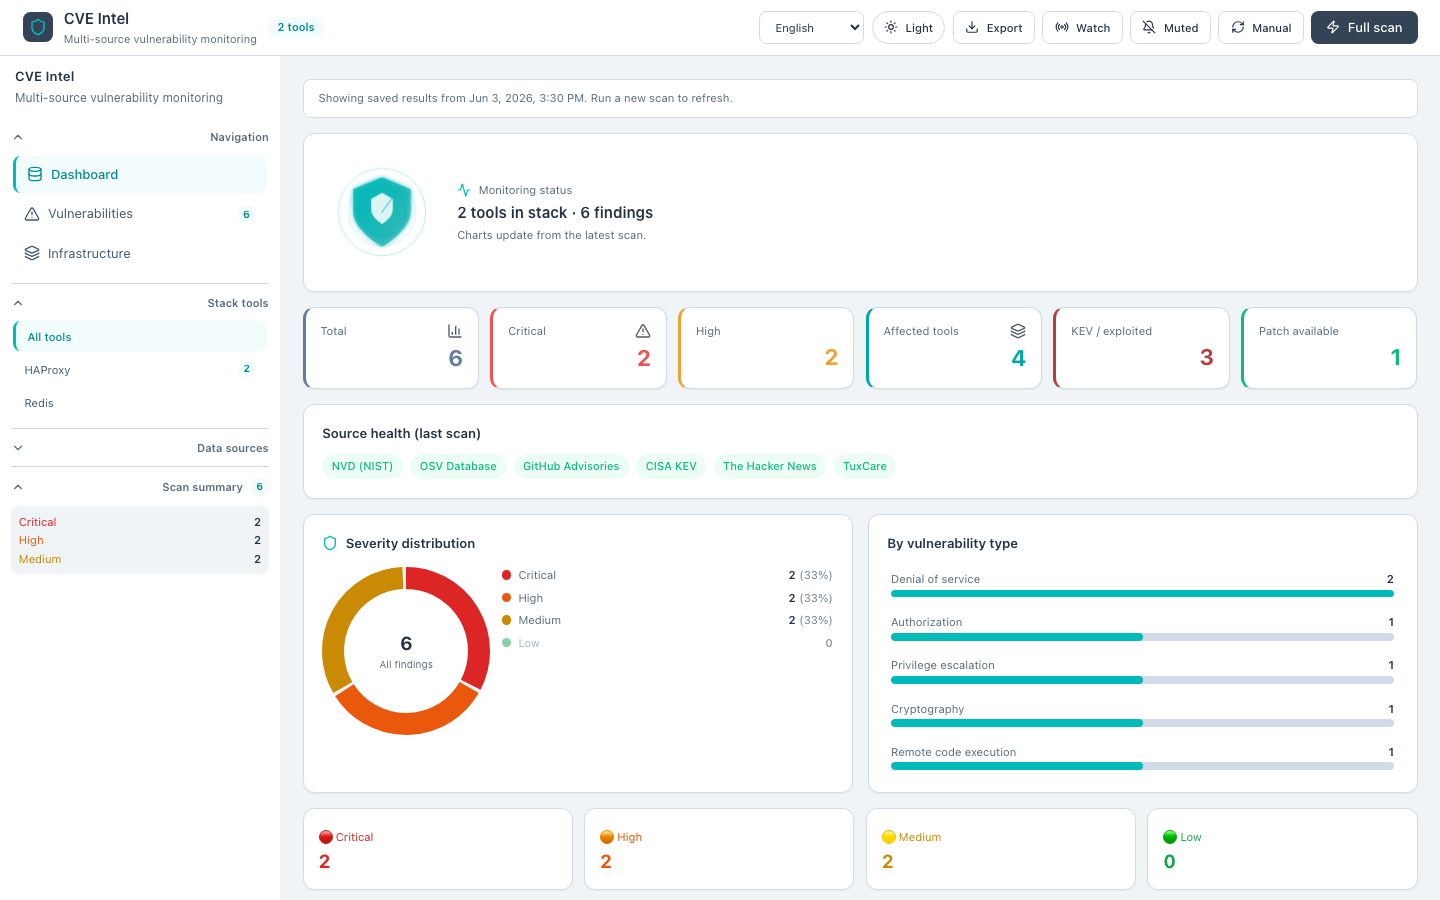Click the High stat card in top row
The width and height of the screenshot is (1440, 900).
click(766, 348)
